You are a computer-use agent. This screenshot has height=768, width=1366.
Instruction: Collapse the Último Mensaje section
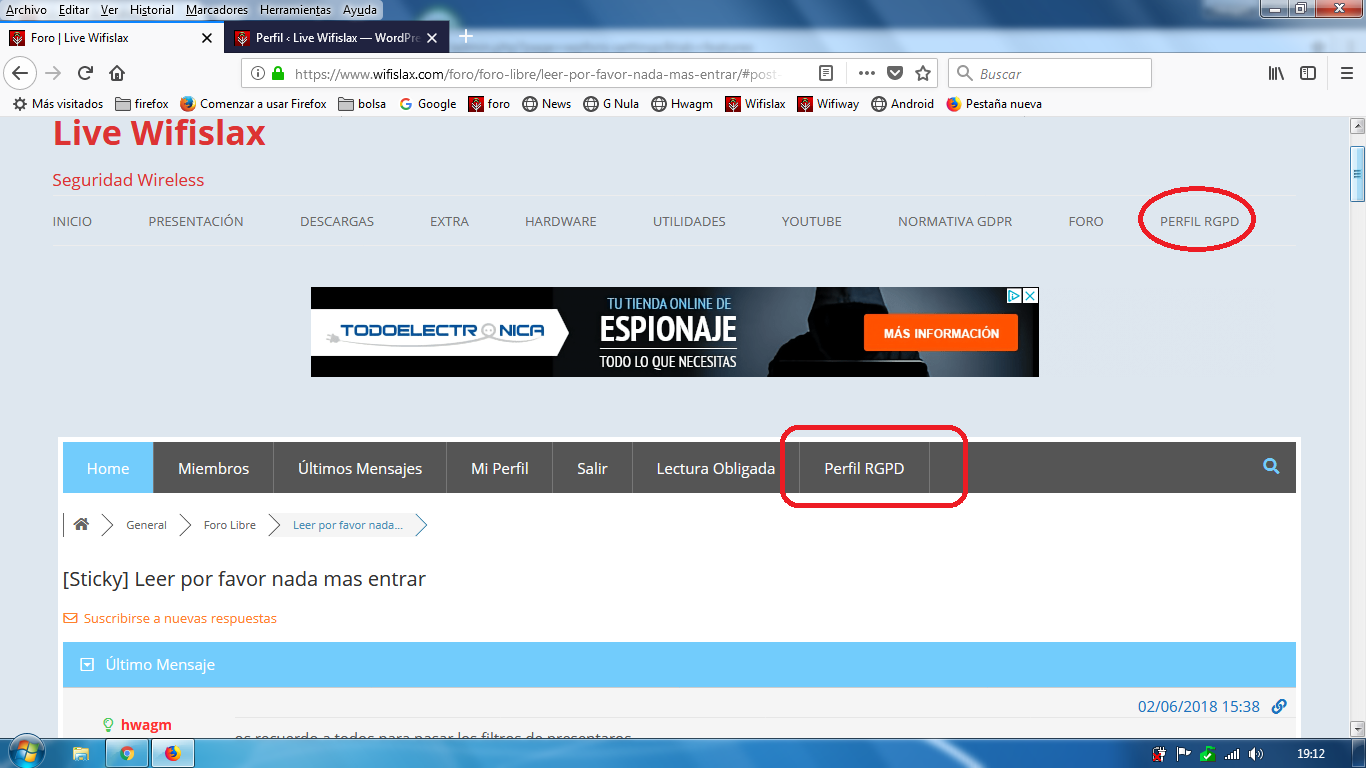pos(87,664)
